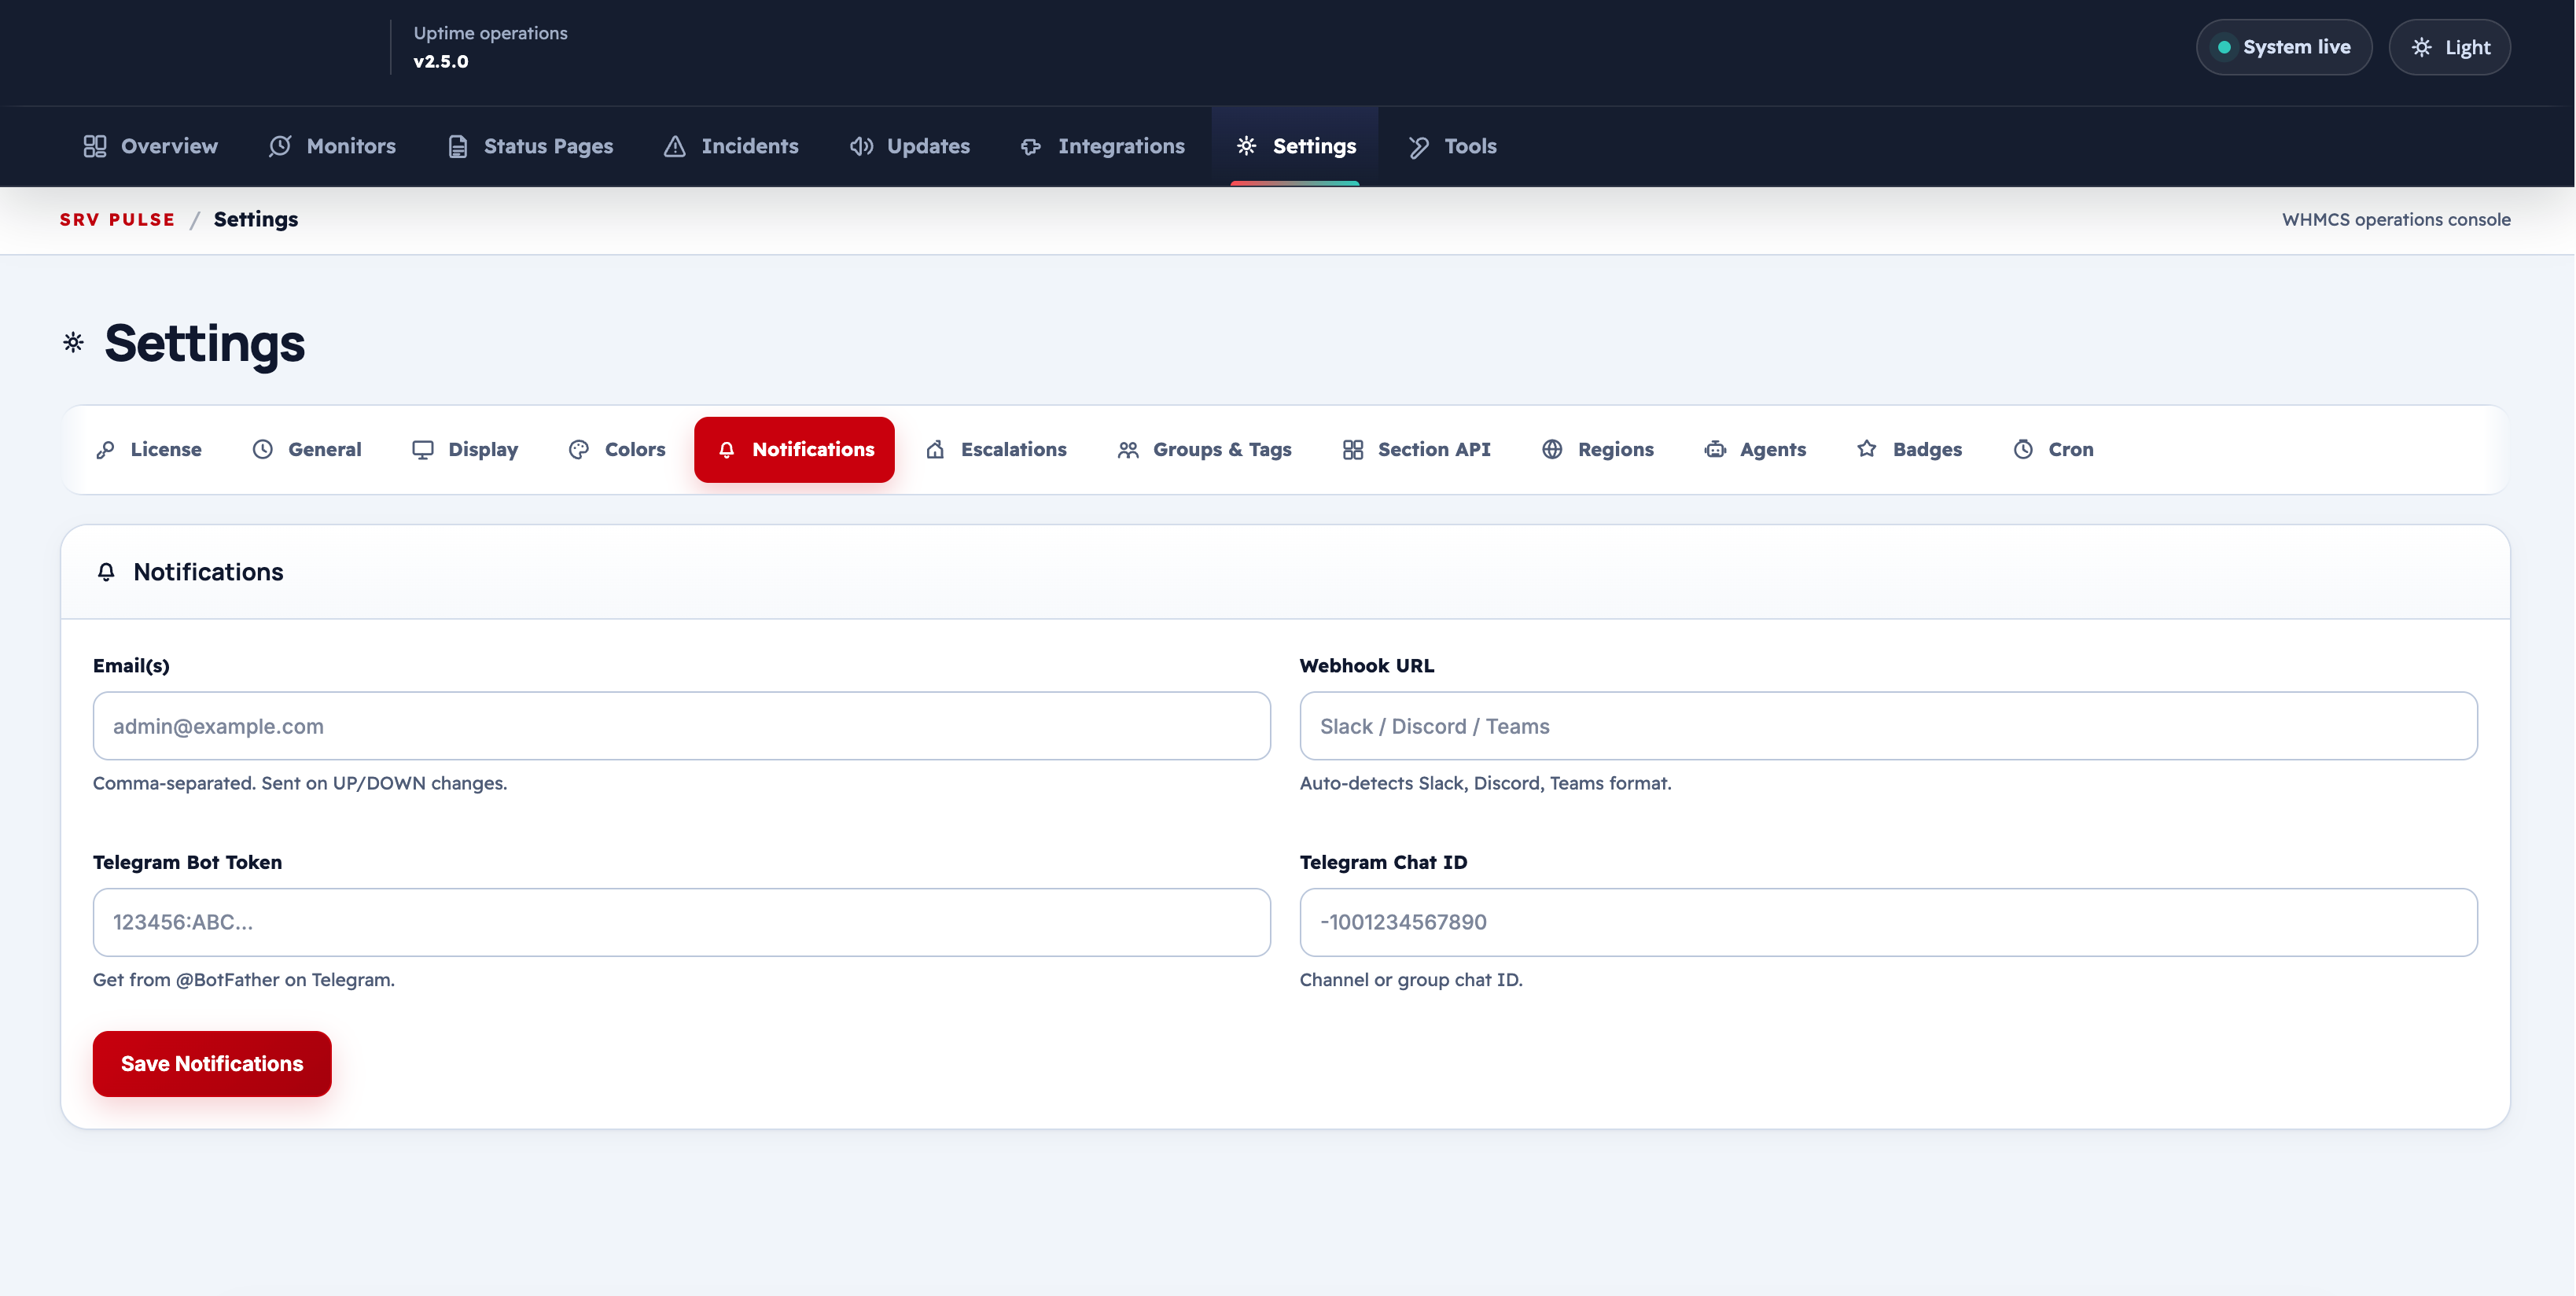2576x1296 pixels.
Task: Click the 'Get from @BotFather on Telegram.' hint
Action: pos(244,980)
